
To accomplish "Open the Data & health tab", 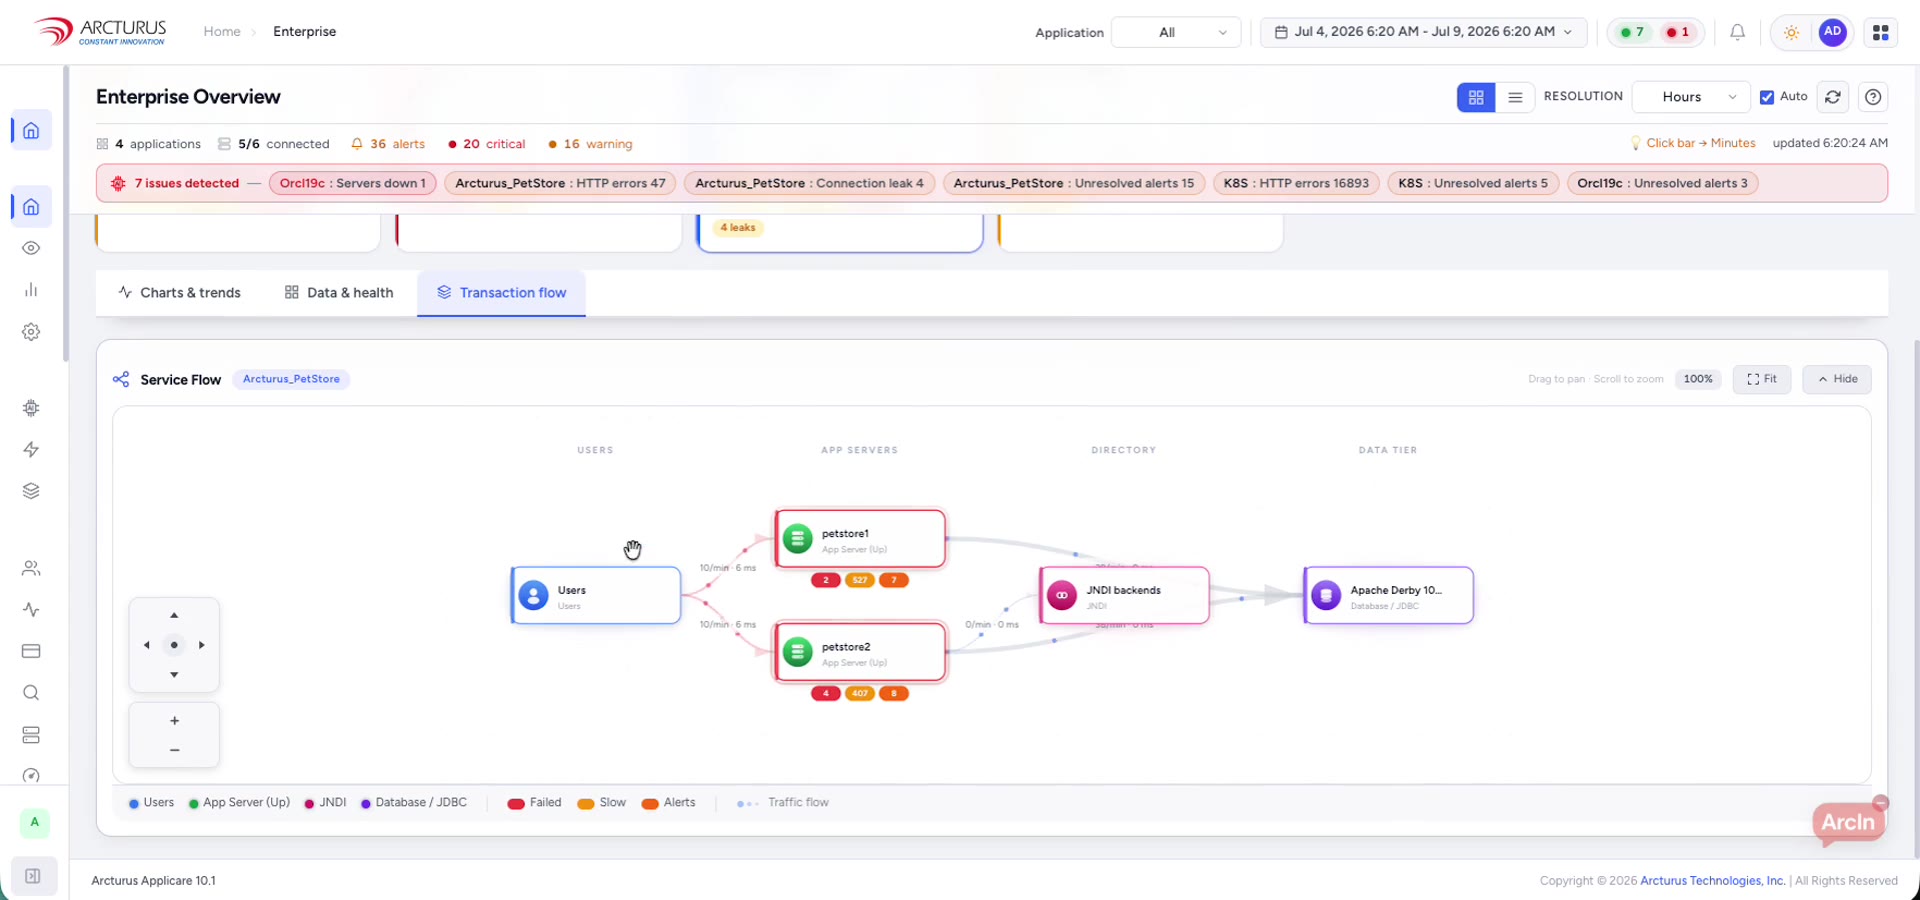I will coord(339,293).
